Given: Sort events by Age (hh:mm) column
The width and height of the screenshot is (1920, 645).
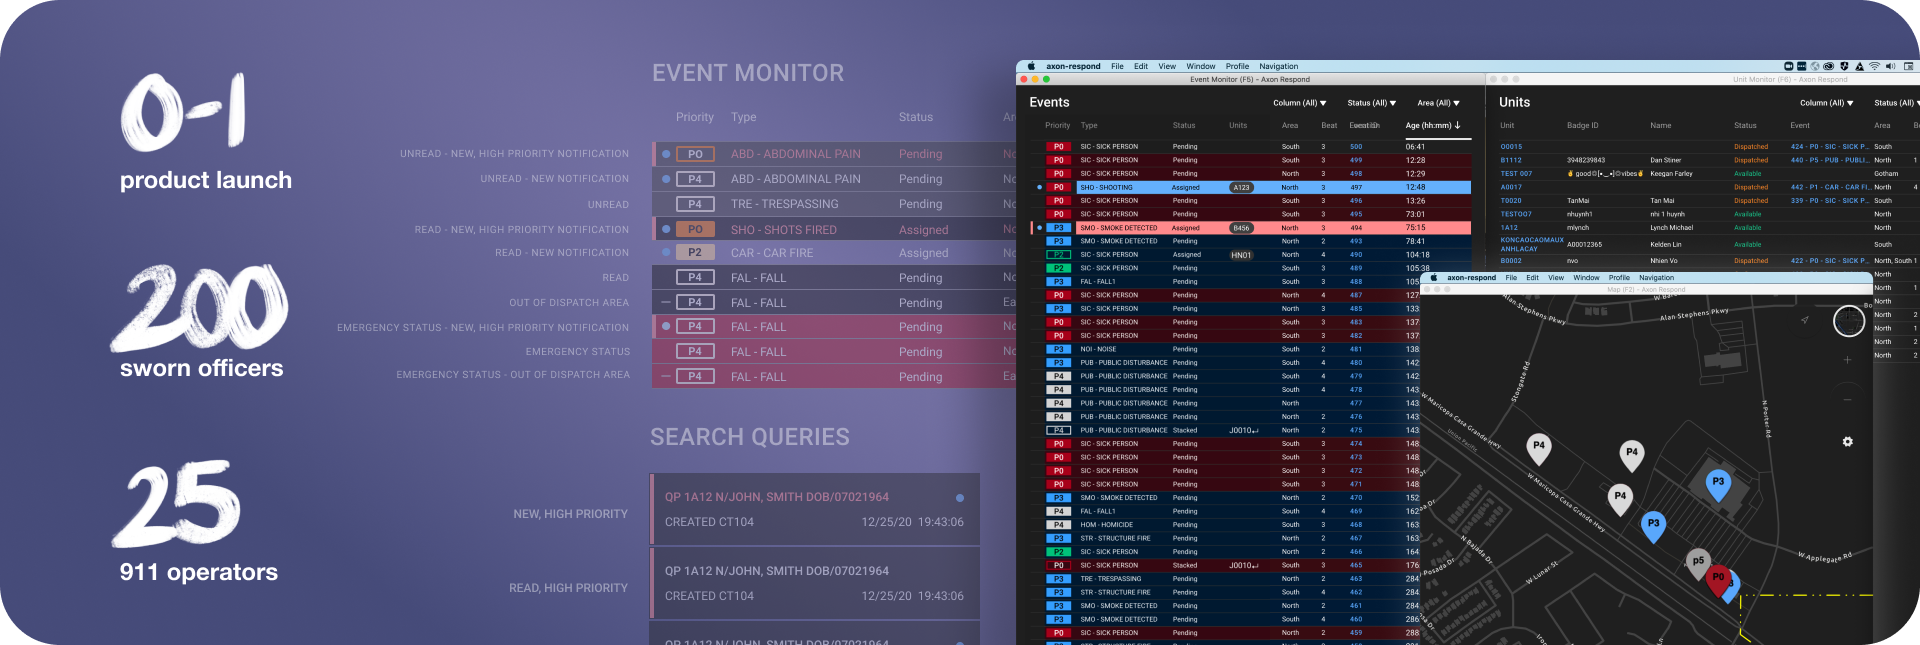Looking at the screenshot, I should (x=1433, y=126).
